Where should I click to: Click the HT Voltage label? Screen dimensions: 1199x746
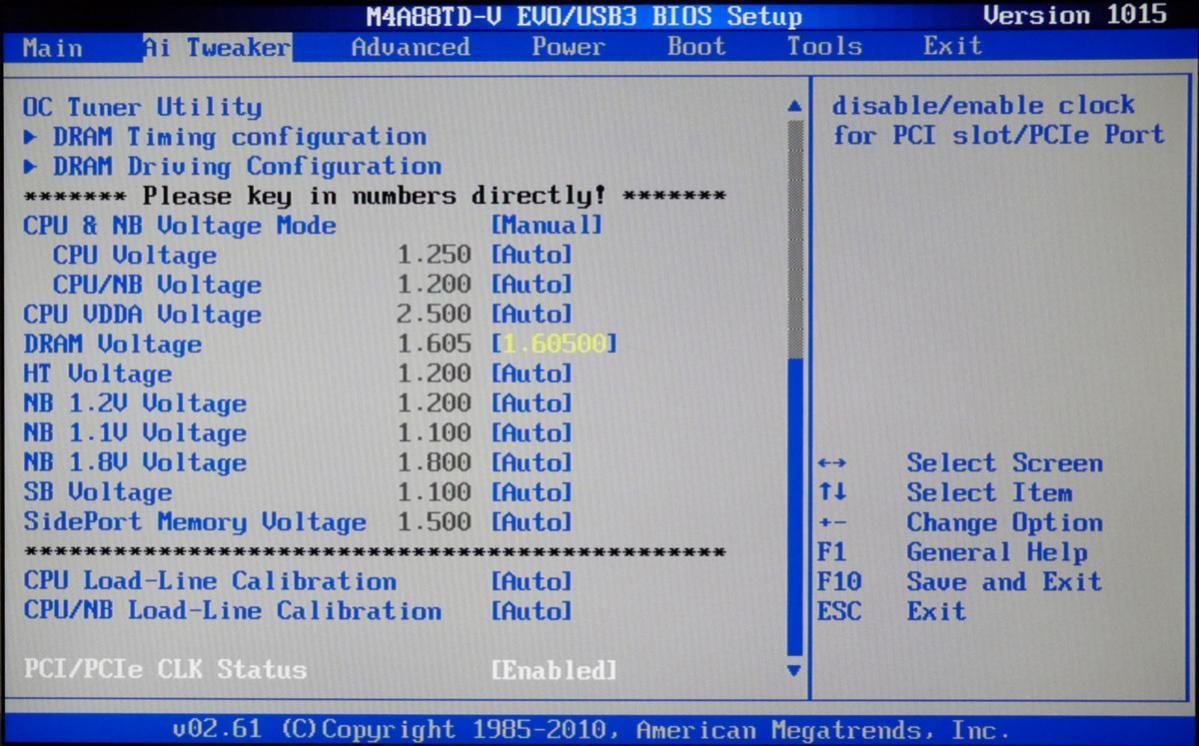tap(97, 375)
